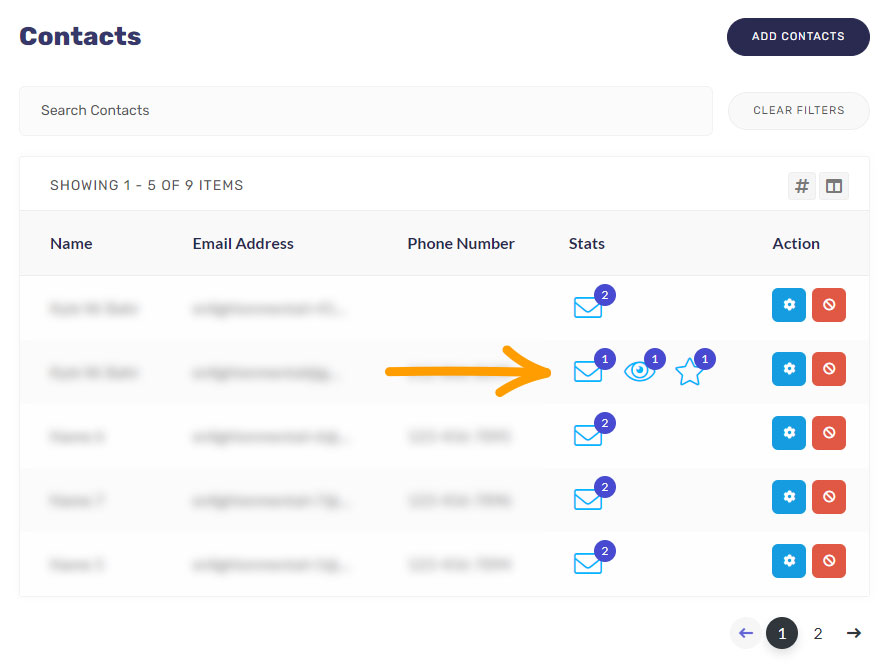Sort by the Phone Number column header
Image resolution: width=894 pixels, height=665 pixels.
tap(461, 244)
